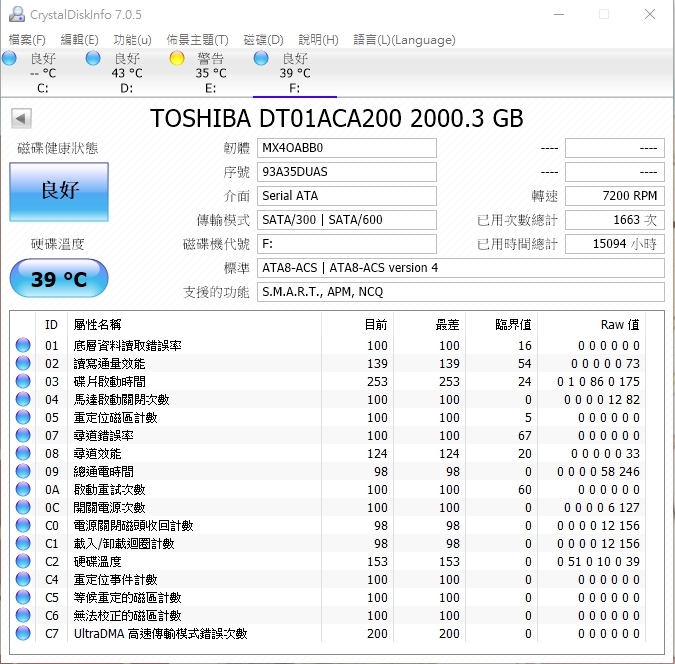Click status icon for attribute 09

click(23, 472)
